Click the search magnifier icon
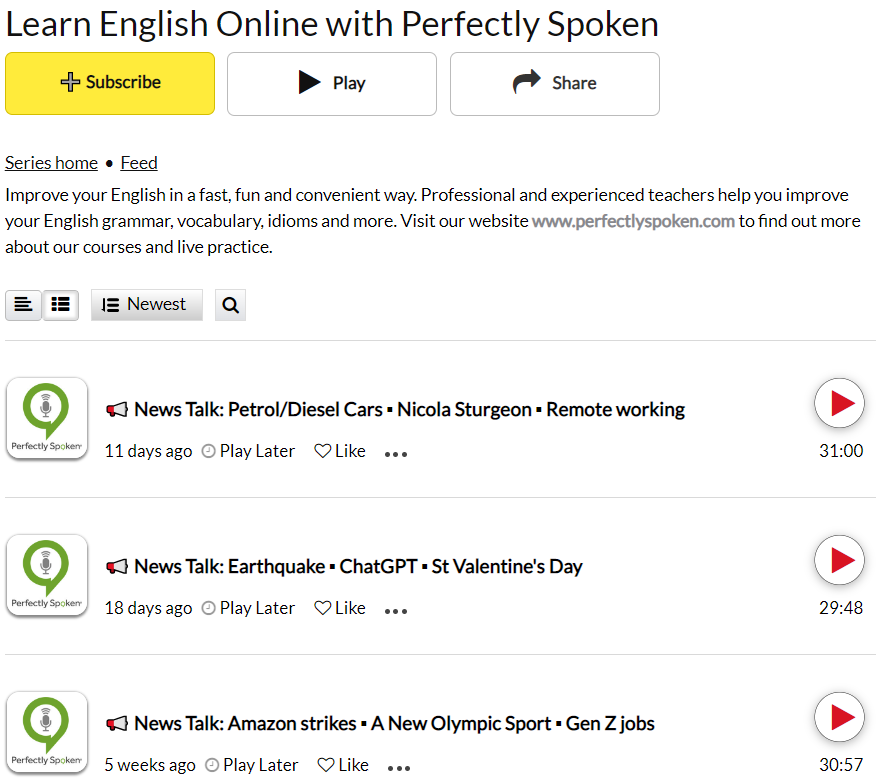This screenshot has width=882, height=780. click(231, 305)
